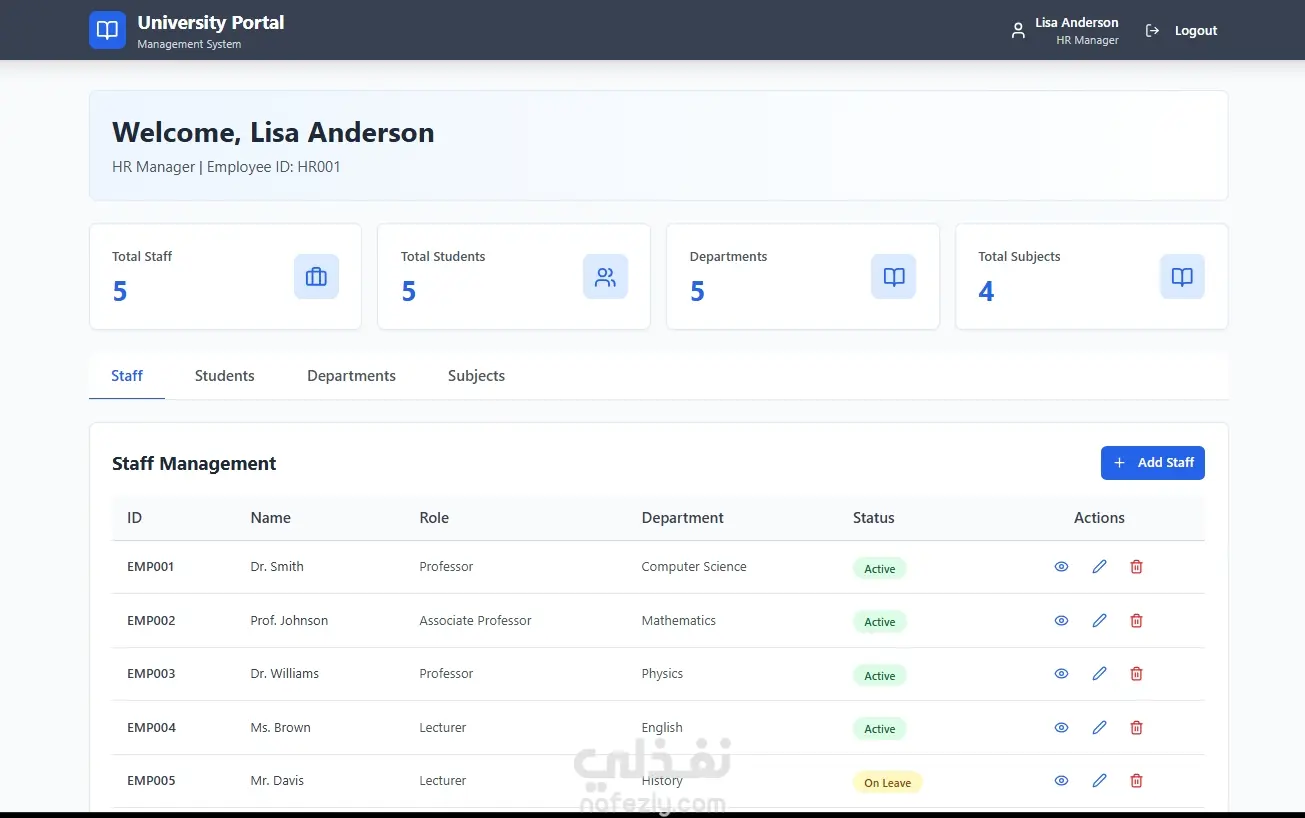Click the user profile icon beside Lisa Anderson
The image size is (1305, 818).
[1018, 30]
